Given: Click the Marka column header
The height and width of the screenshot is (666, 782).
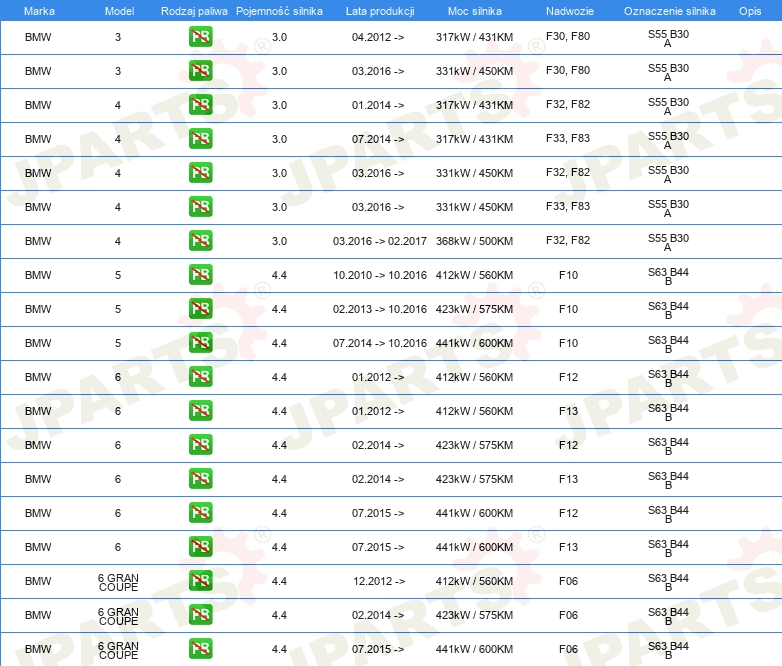Looking at the screenshot, I should [x=38, y=11].
